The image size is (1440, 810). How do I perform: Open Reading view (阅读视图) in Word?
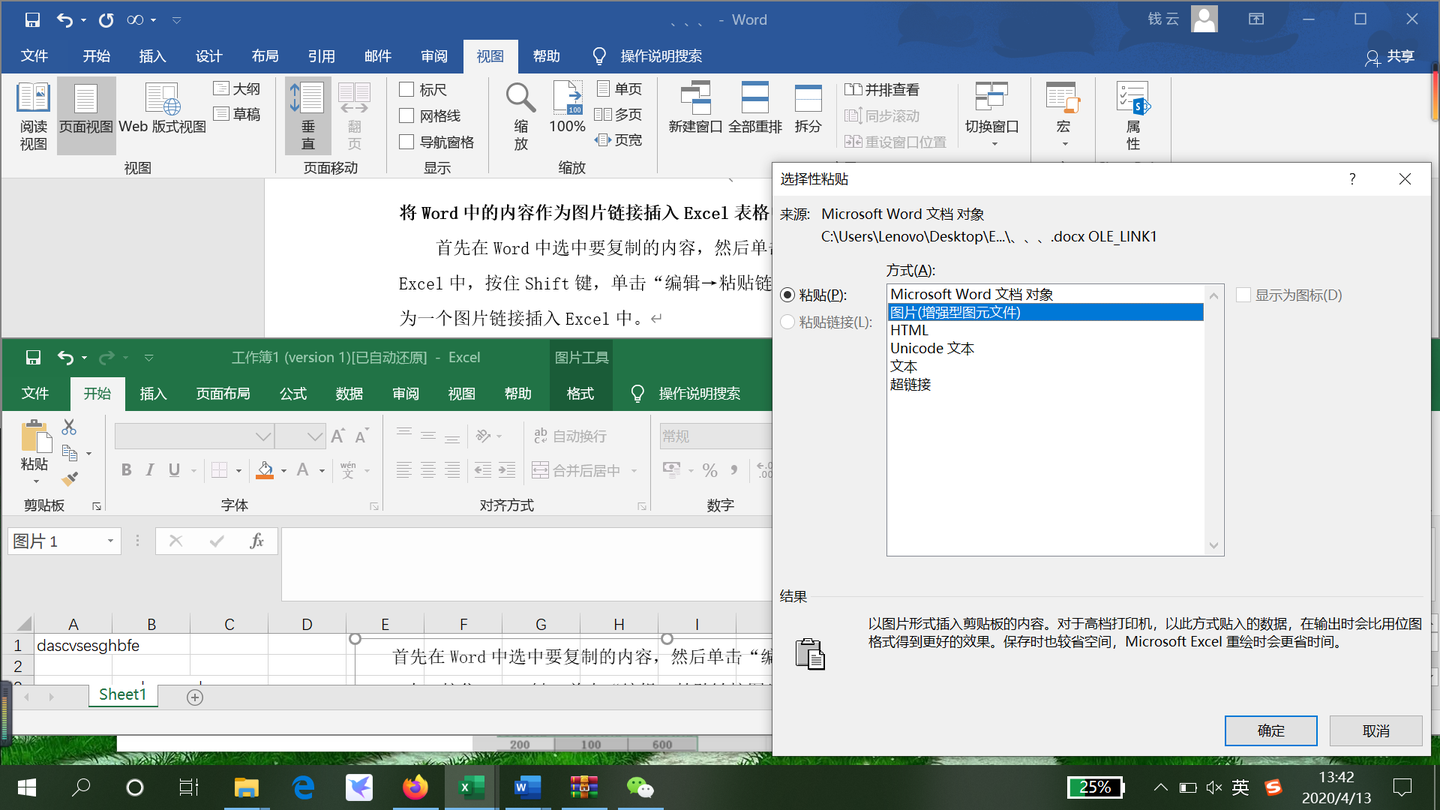(33, 117)
